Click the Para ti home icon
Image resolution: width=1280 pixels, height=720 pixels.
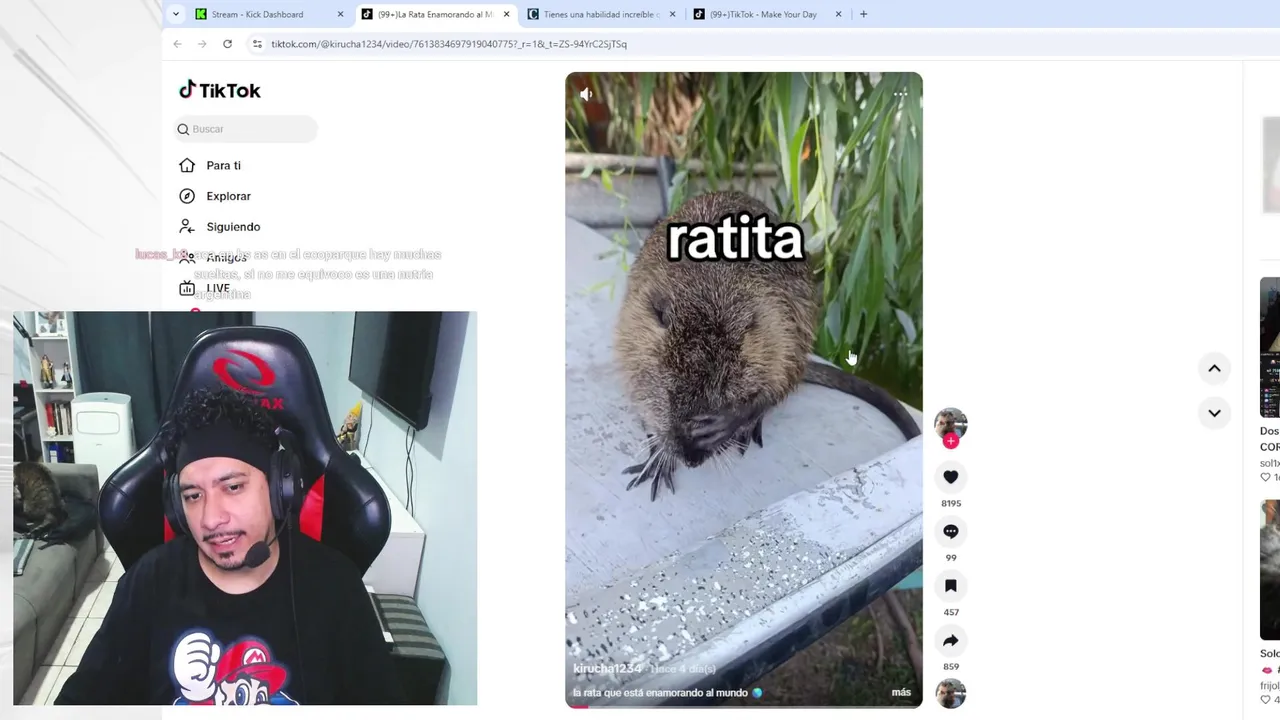click(187, 165)
